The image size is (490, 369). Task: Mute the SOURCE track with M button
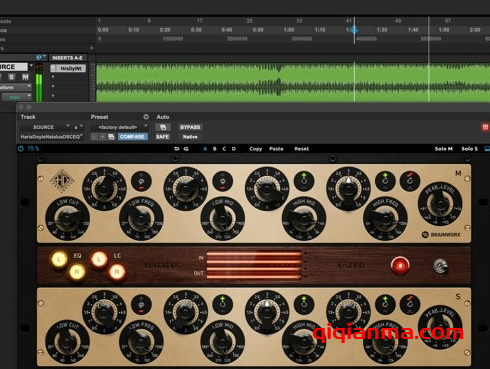click(x=25, y=77)
